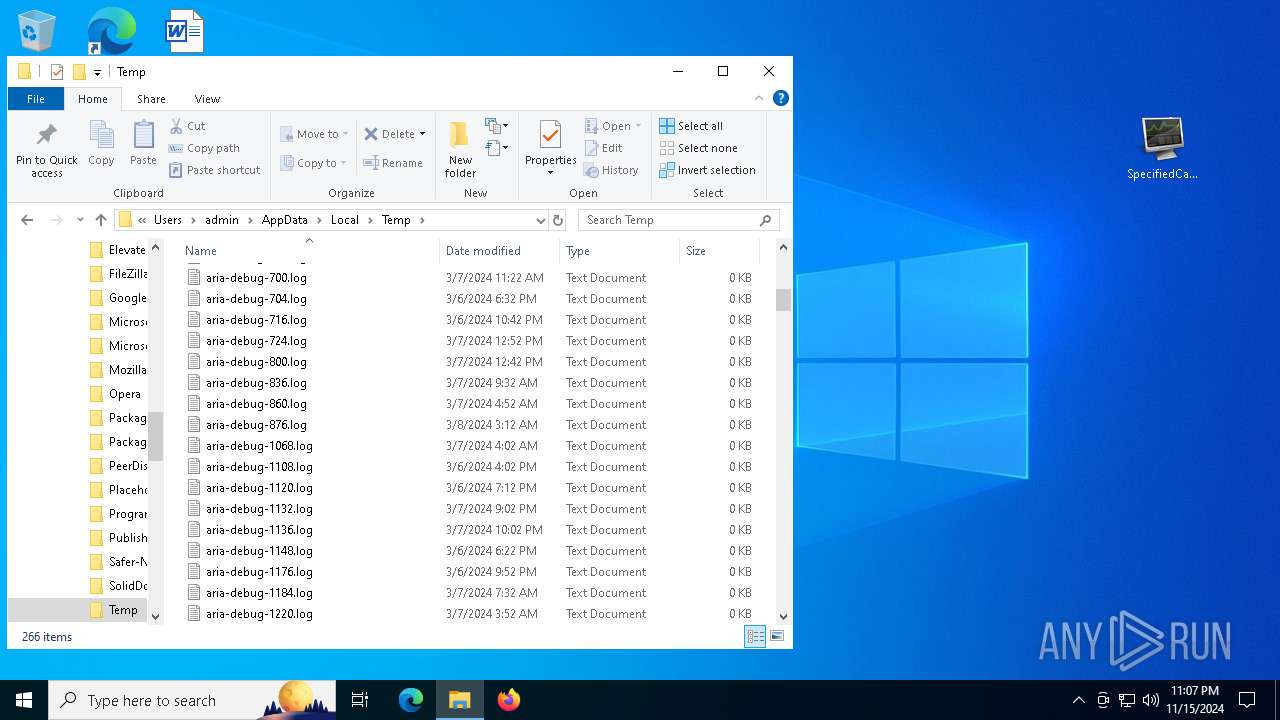Click Select none in ribbon
Screen dimensions: 1280x720
(x=698, y=148)
